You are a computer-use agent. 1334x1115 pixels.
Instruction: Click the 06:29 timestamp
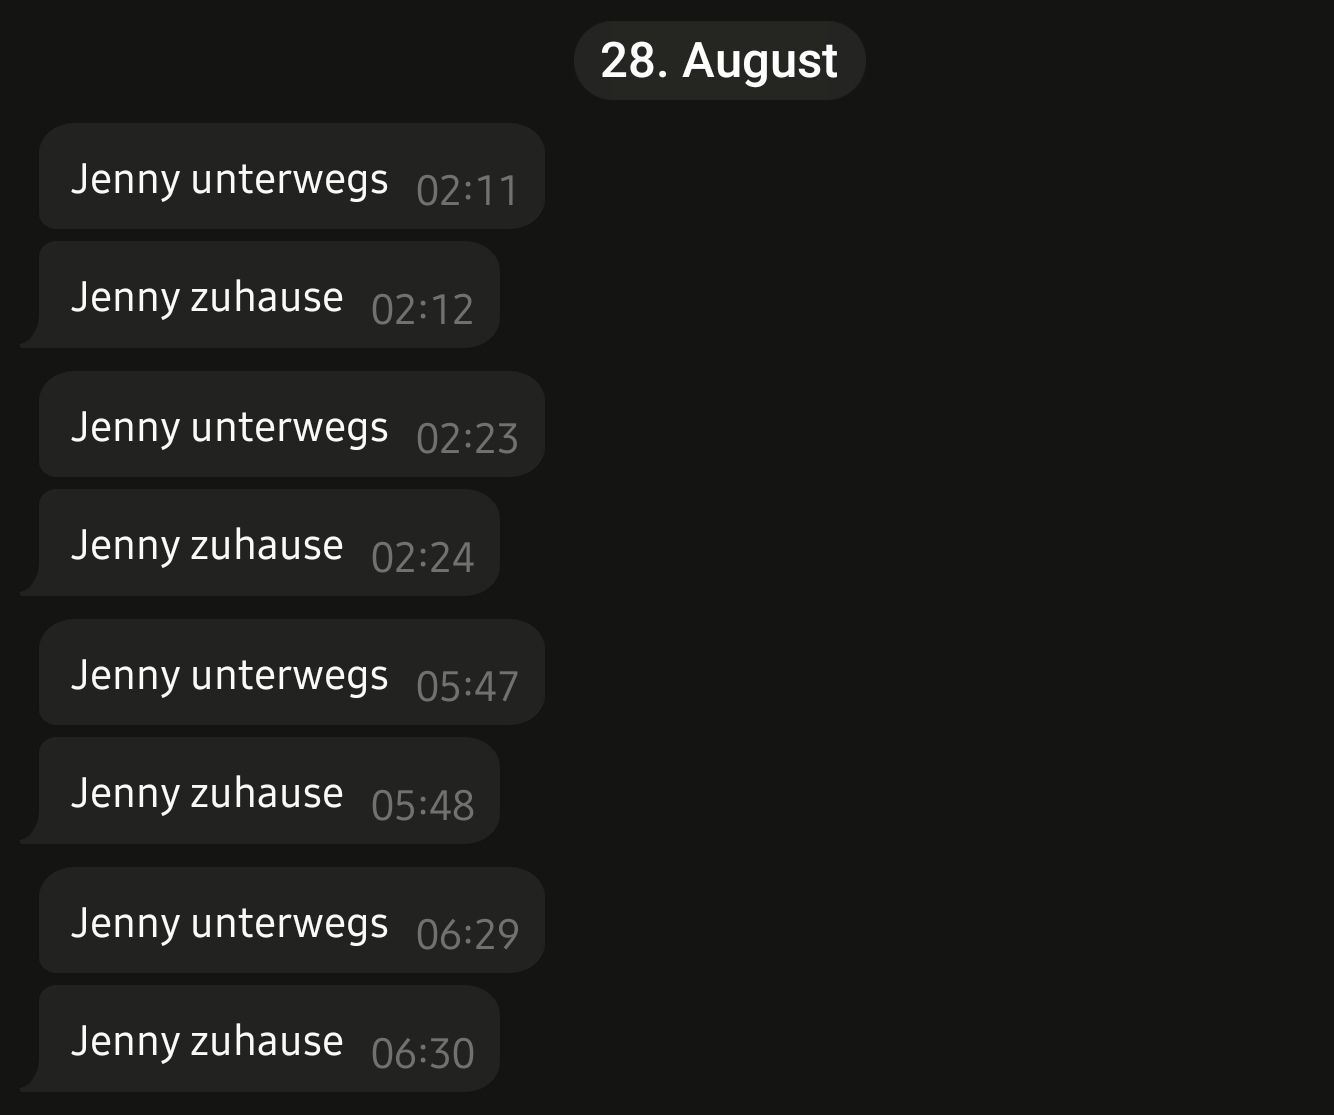pyautogui.click(x=467, y=934)
